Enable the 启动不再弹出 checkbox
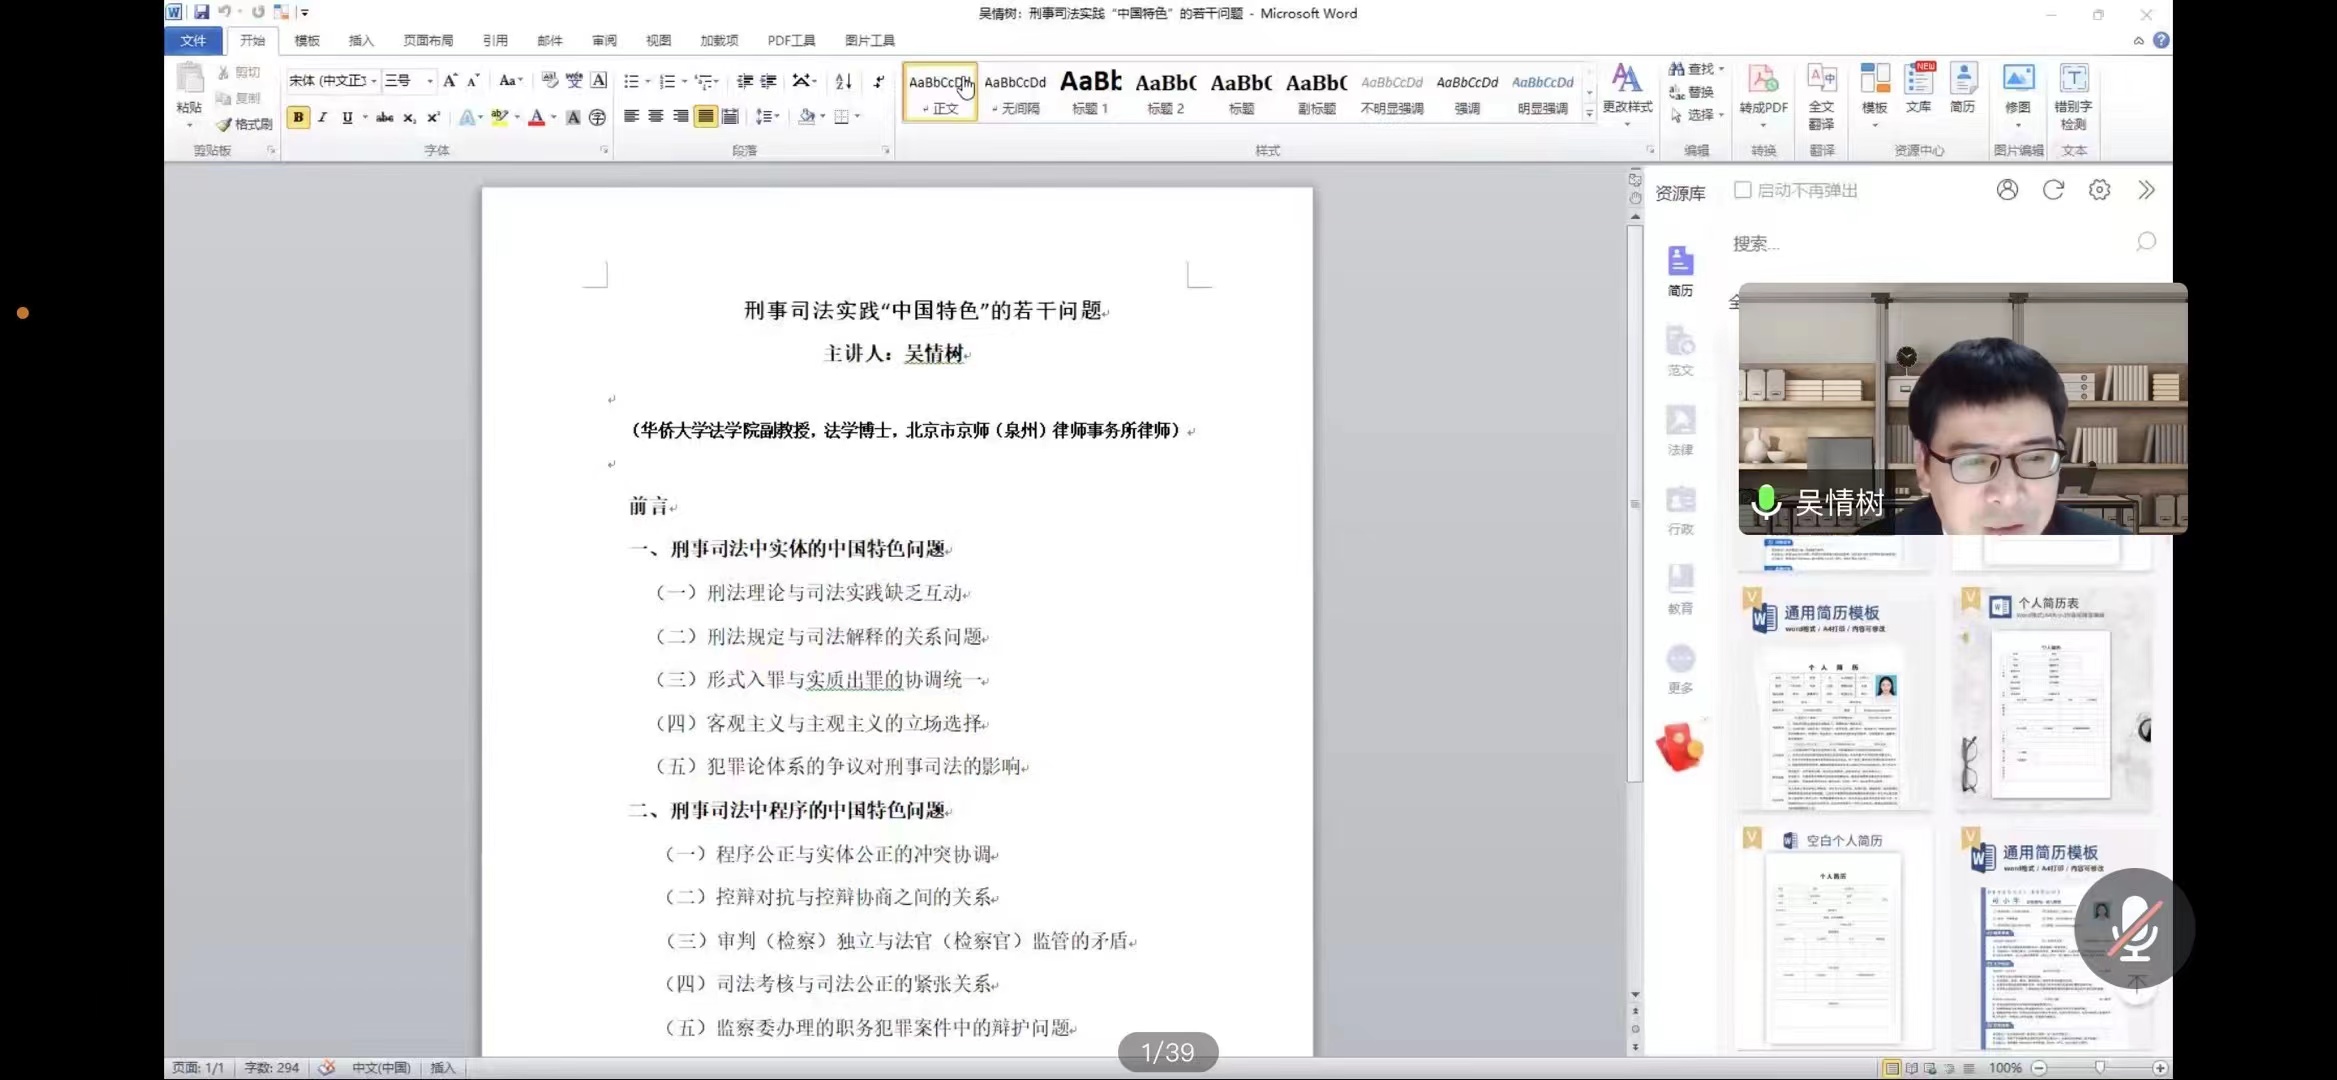 (x=1743, y=190)
